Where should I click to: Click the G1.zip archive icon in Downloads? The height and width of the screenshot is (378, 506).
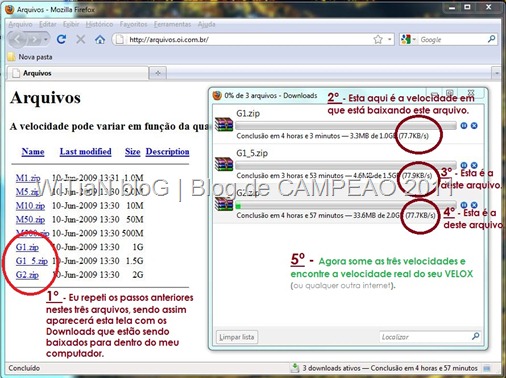pyautogui.click(x=224, y=124)
